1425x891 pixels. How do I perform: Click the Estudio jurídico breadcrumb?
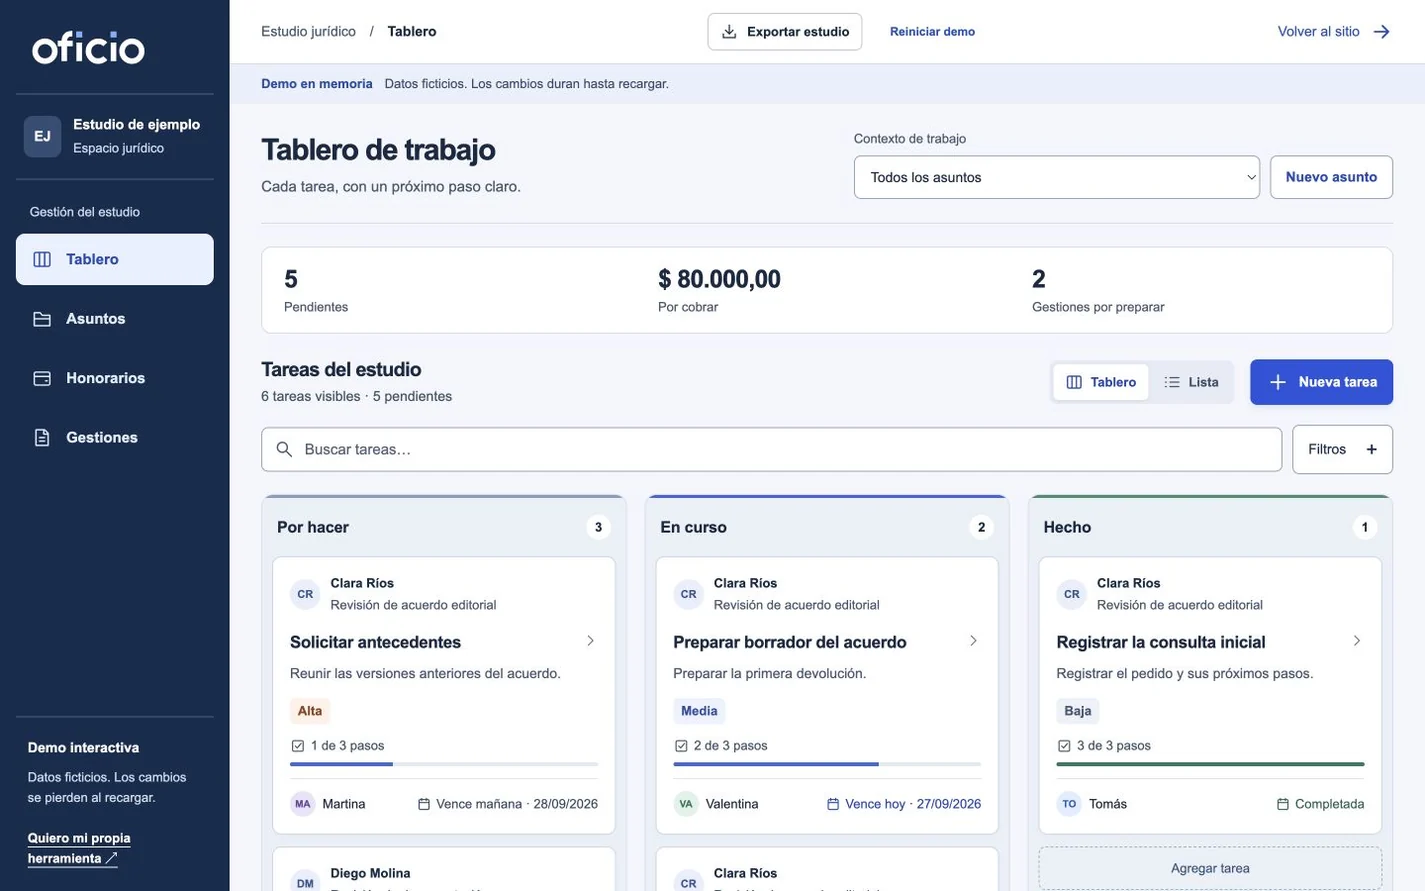click(x=308, y=32)
